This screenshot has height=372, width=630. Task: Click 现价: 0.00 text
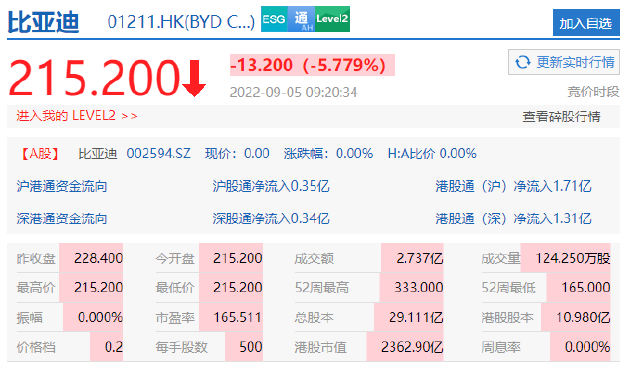(x=237, y=153)
